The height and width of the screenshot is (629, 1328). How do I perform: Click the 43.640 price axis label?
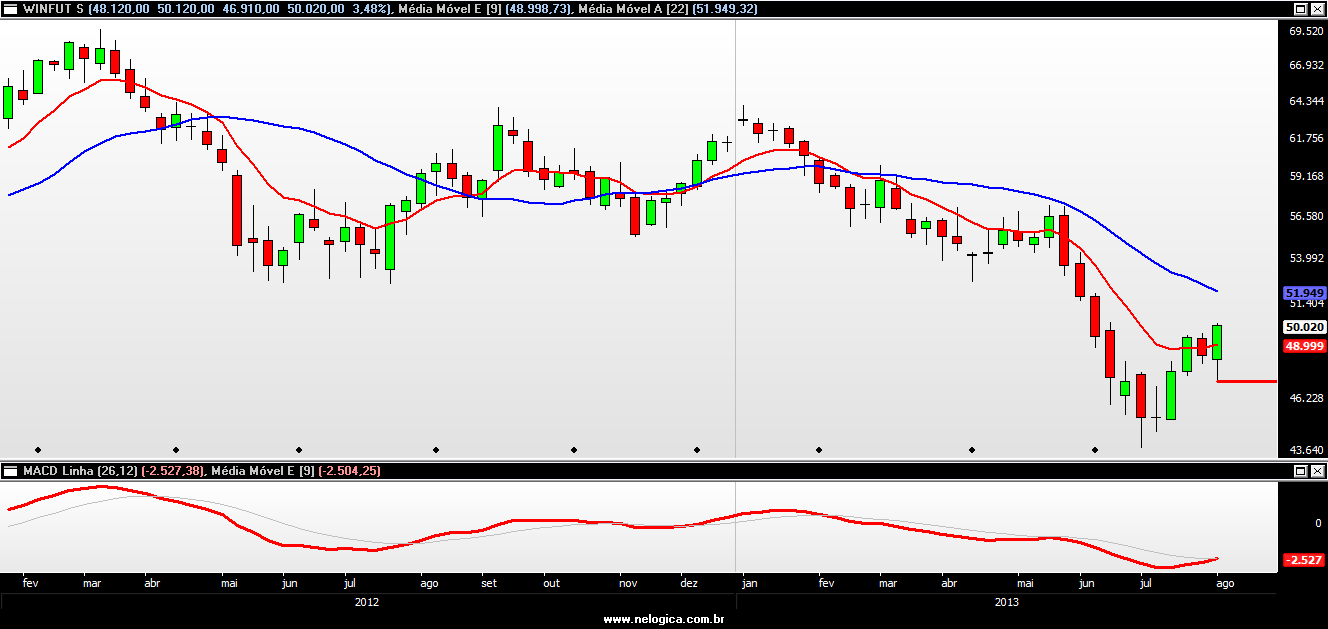(1306, 450)
